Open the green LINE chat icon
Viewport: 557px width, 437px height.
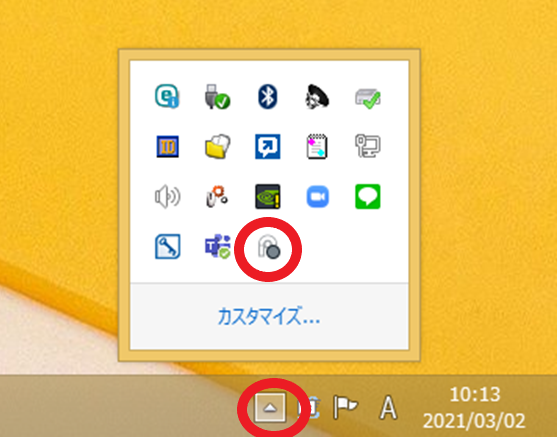click(368, 196)
